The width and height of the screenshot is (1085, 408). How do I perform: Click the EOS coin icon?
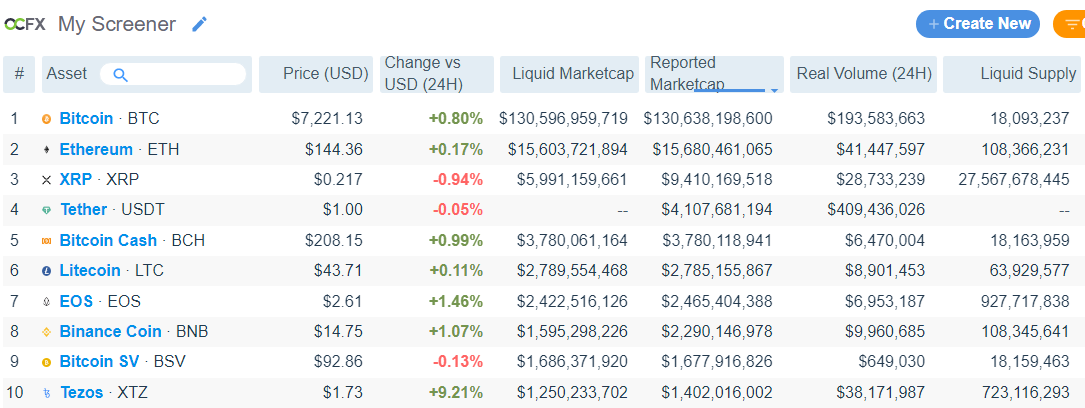point(47,302)
